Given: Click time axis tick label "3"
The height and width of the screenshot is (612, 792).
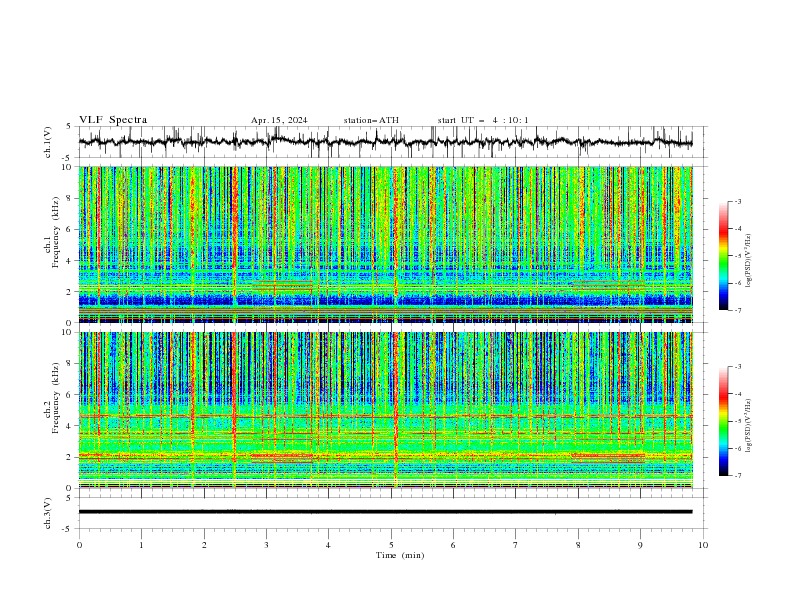Looking at the screenshot, I should [266, 545].
